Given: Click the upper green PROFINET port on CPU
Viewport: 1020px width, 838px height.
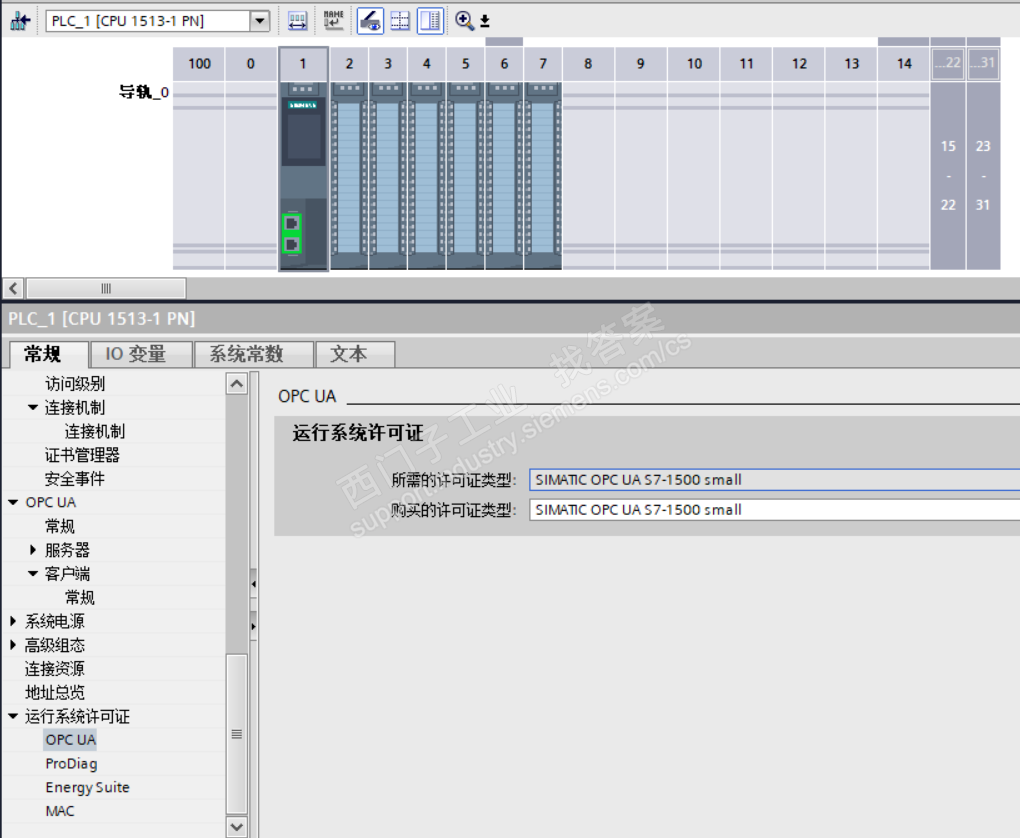Looking at the screenshot, I should click(x=292, y=223).
